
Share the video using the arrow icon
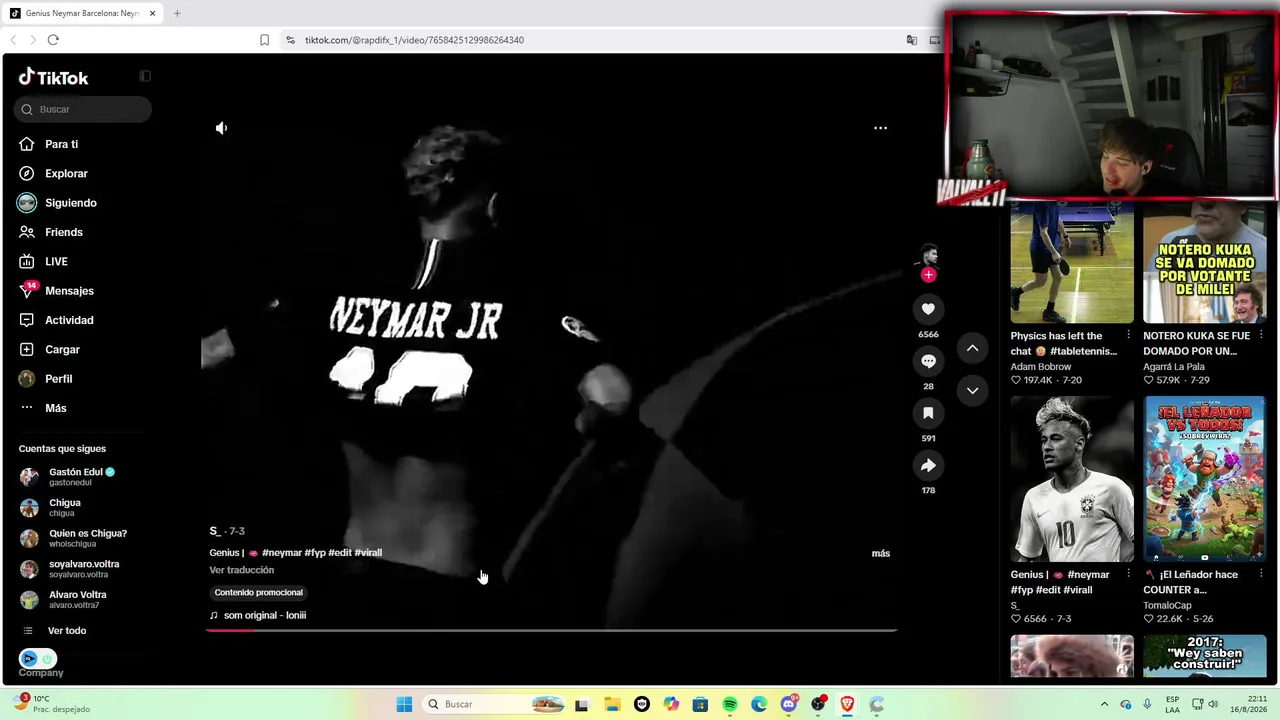point(928,465)
